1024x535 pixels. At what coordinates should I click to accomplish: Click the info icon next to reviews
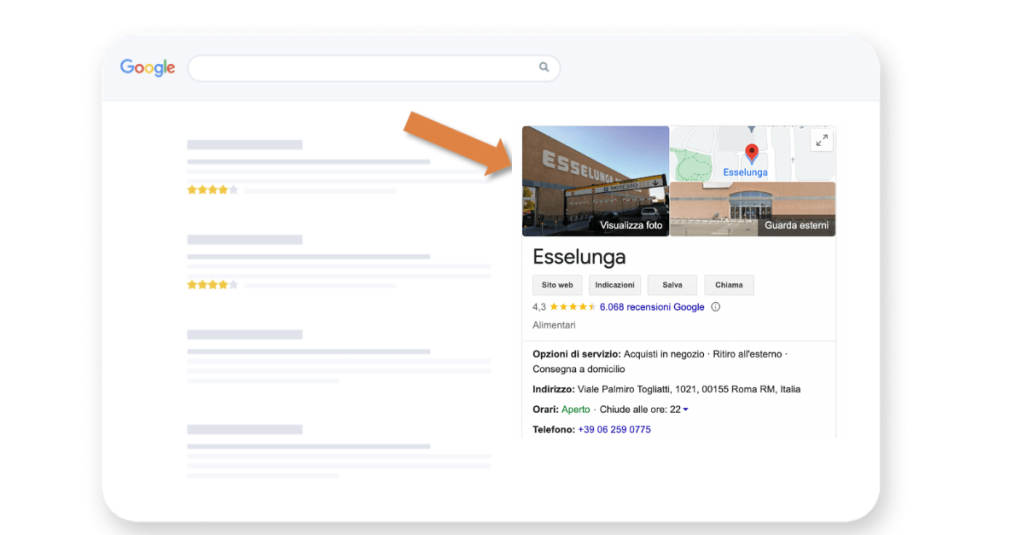pos(716,307)
